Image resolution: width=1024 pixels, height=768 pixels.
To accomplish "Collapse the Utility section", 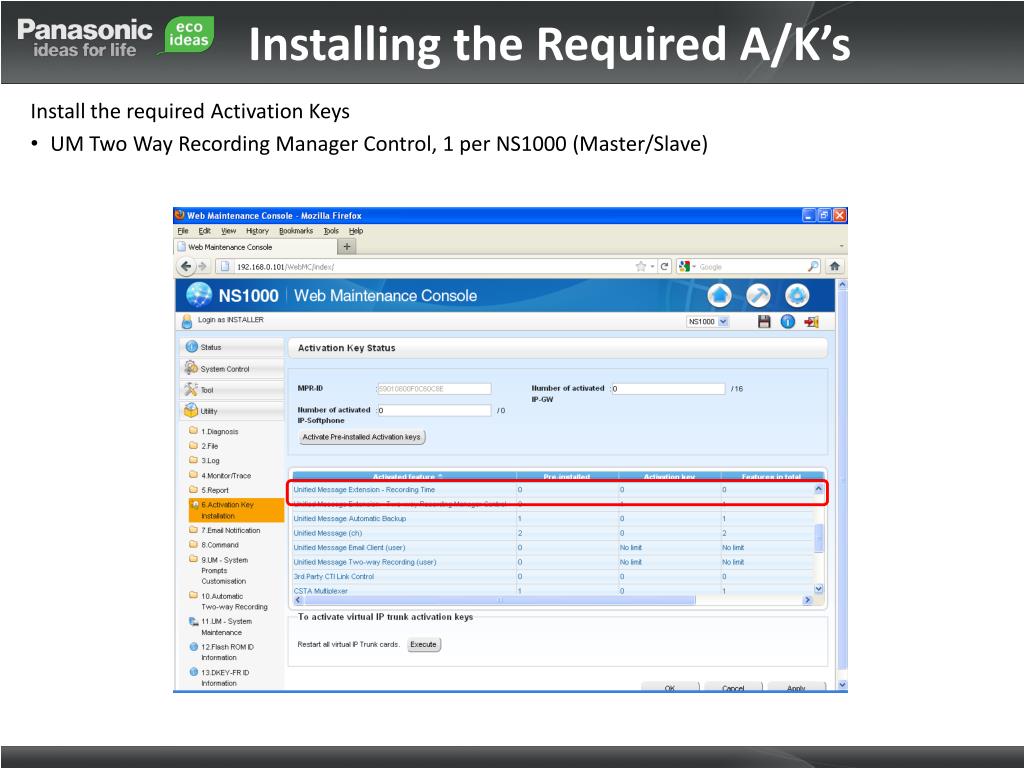I will tap(232, 411).
